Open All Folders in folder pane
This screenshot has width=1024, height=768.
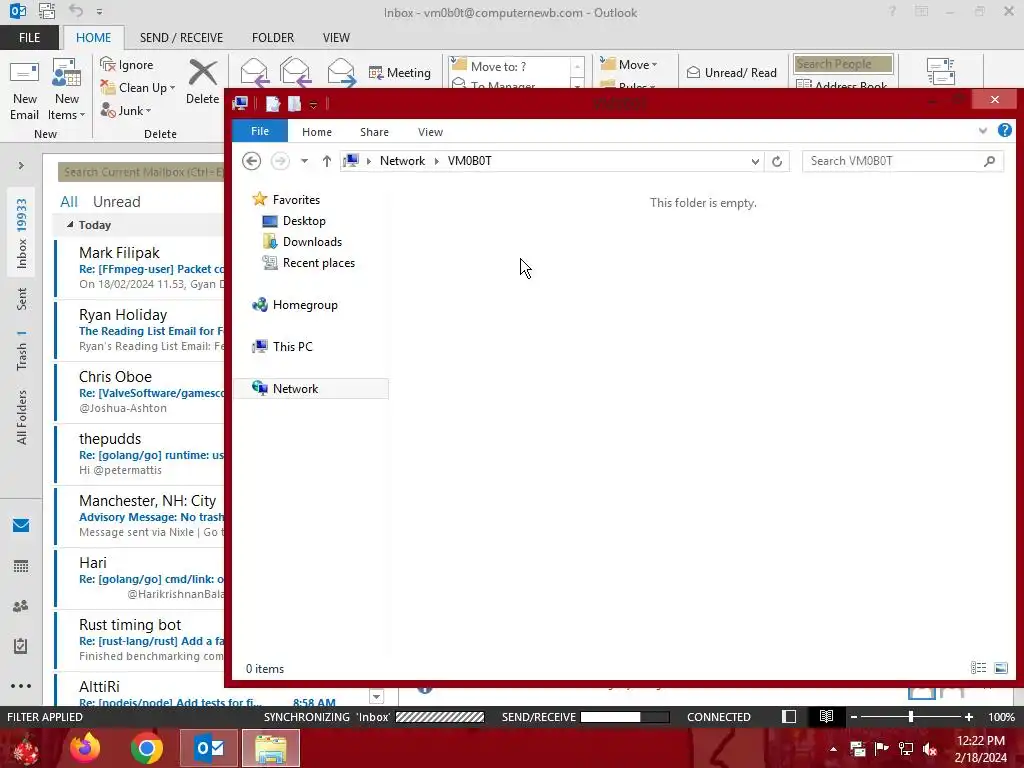22,417
